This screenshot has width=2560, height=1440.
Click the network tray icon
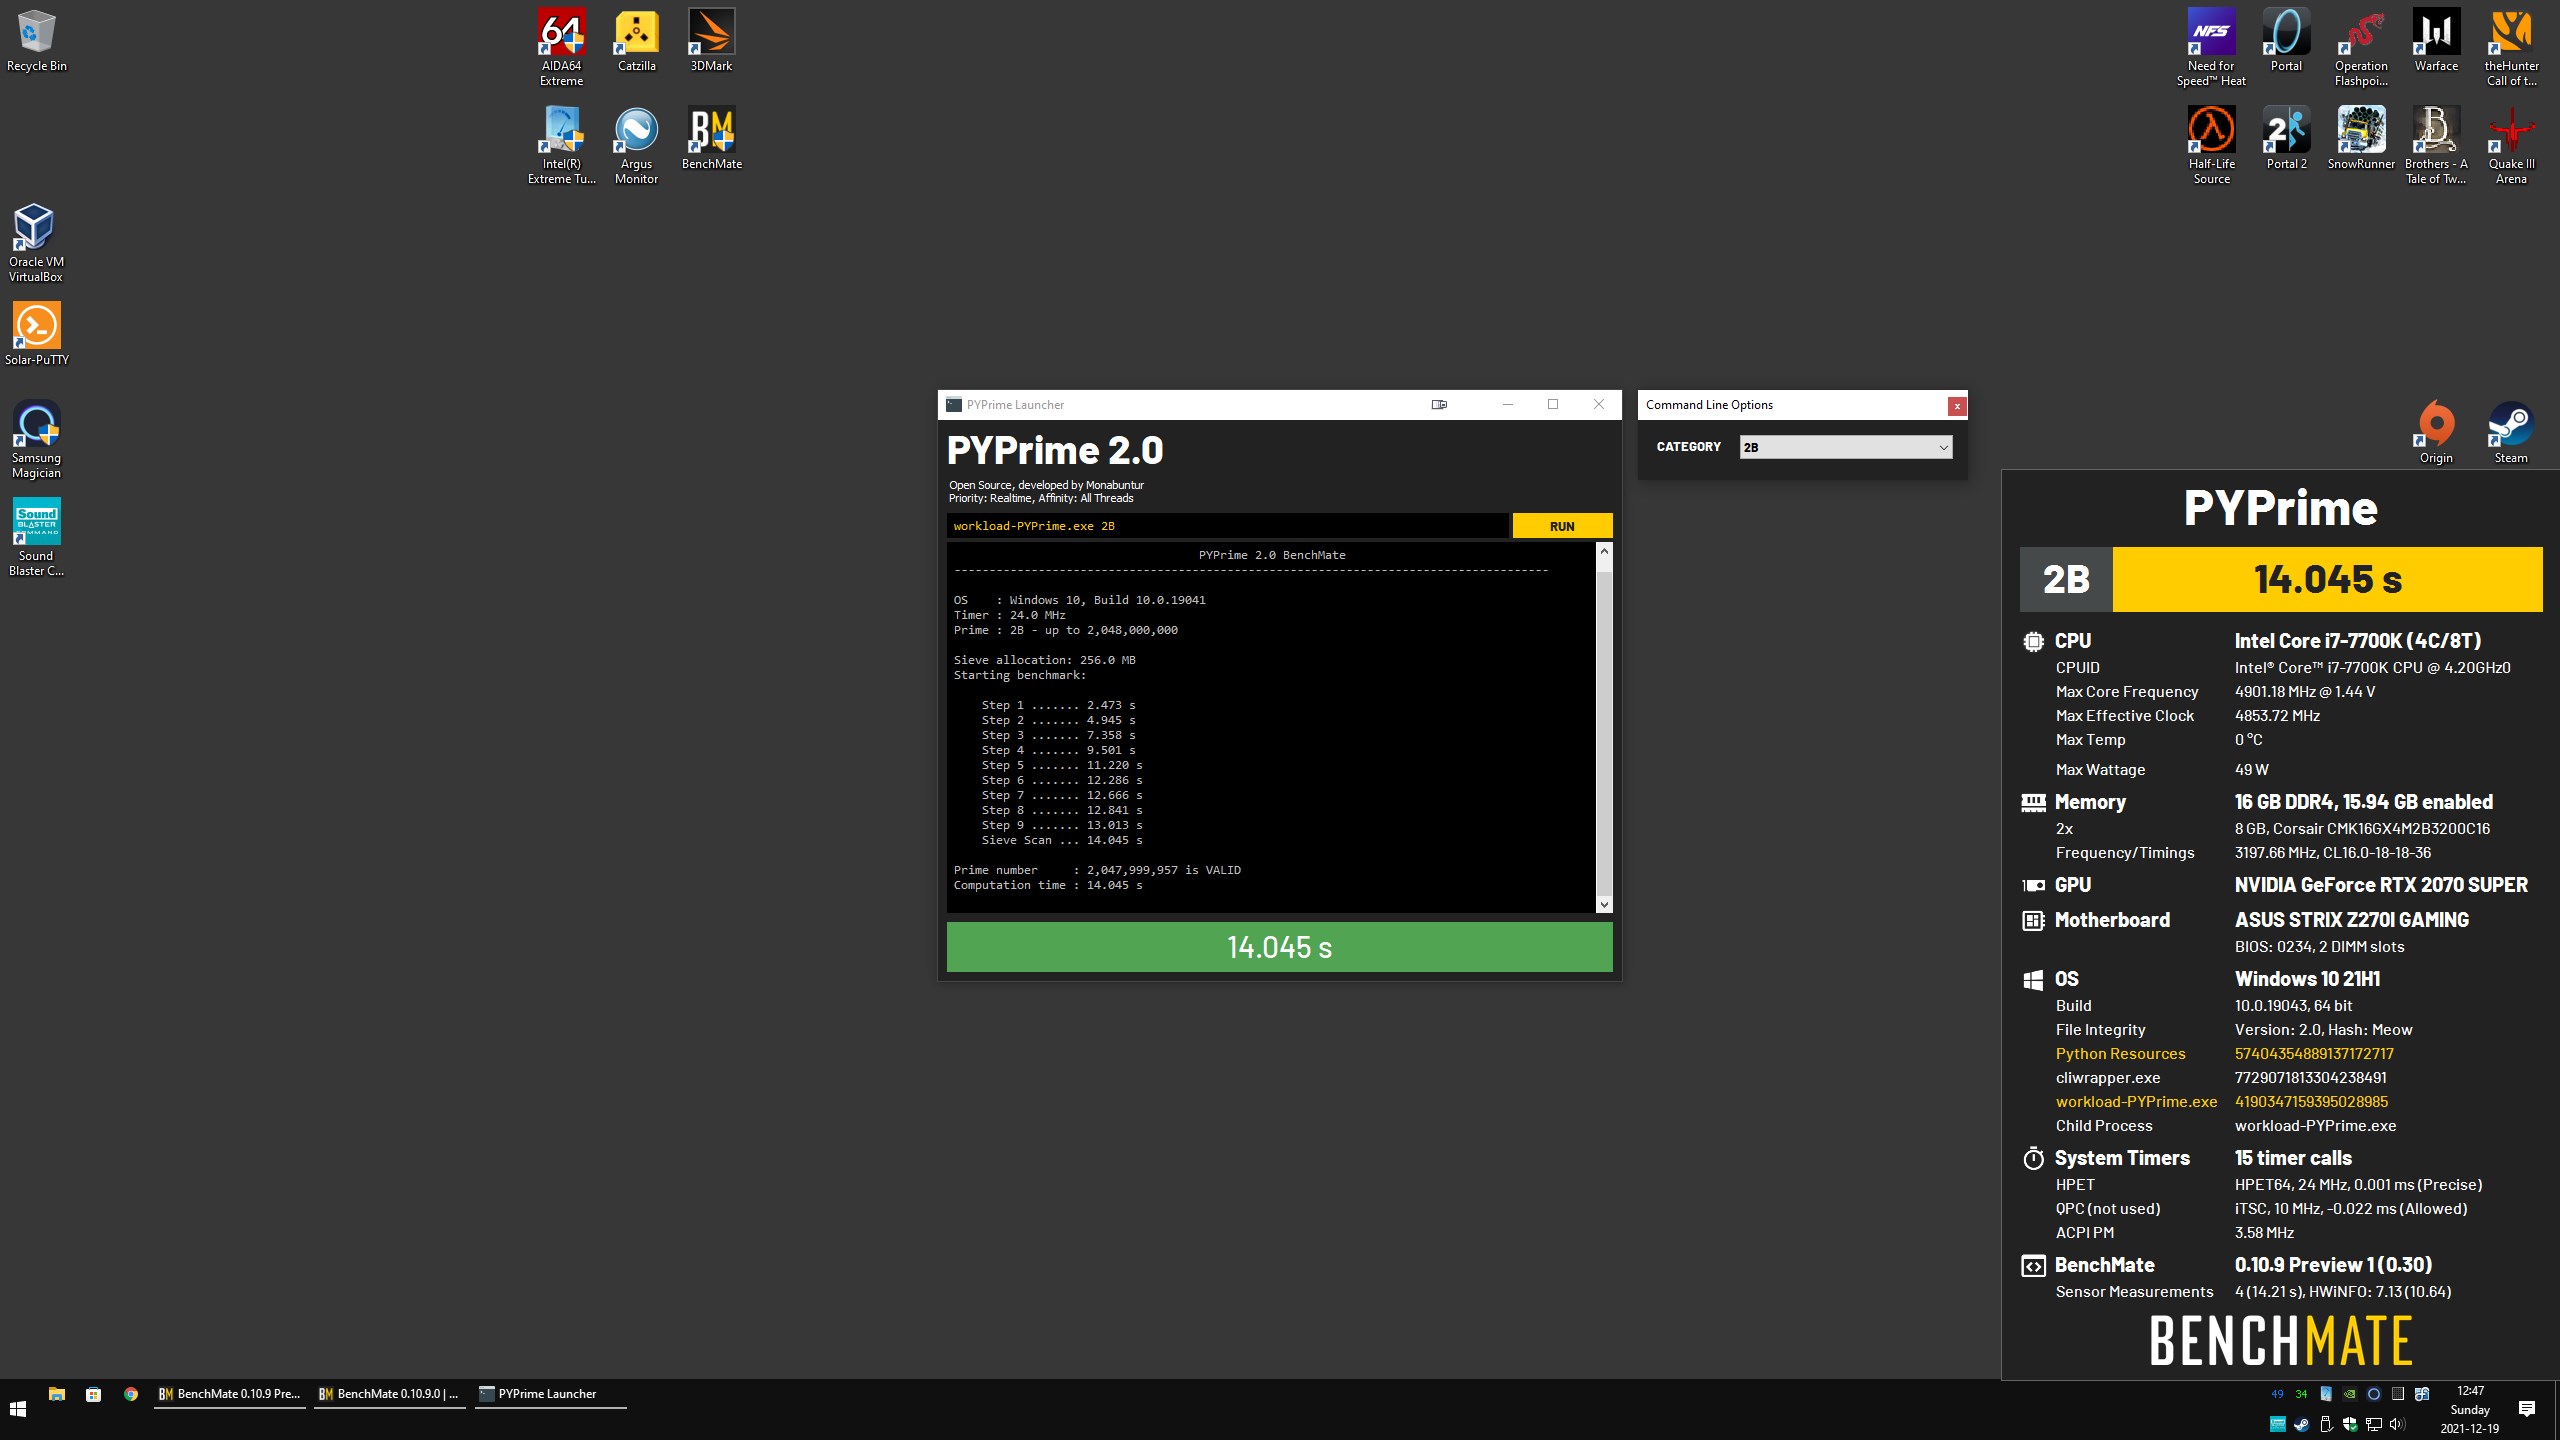(2374, 1424)
